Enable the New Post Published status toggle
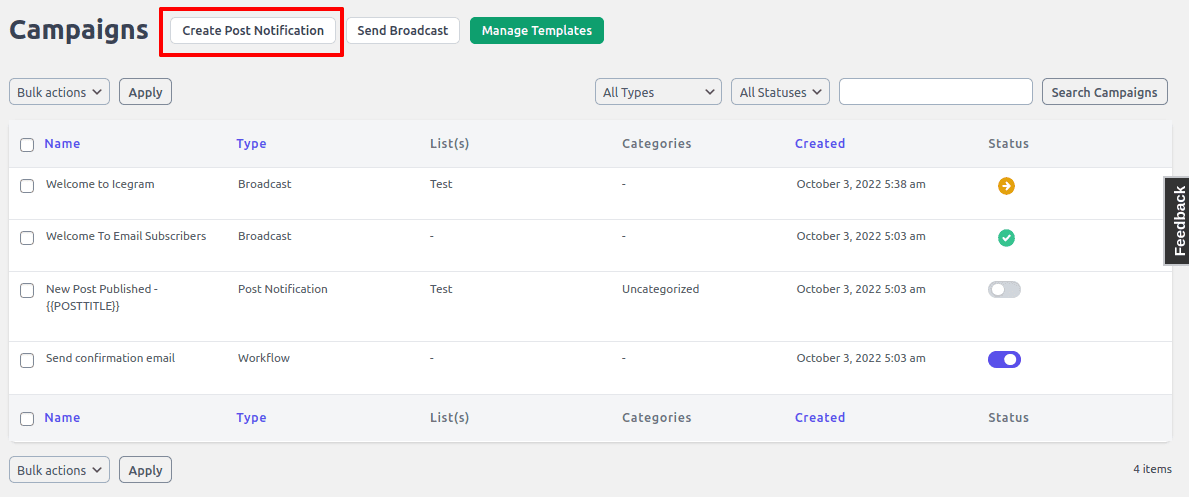 pyautogui.click(x=1004, y=289)
